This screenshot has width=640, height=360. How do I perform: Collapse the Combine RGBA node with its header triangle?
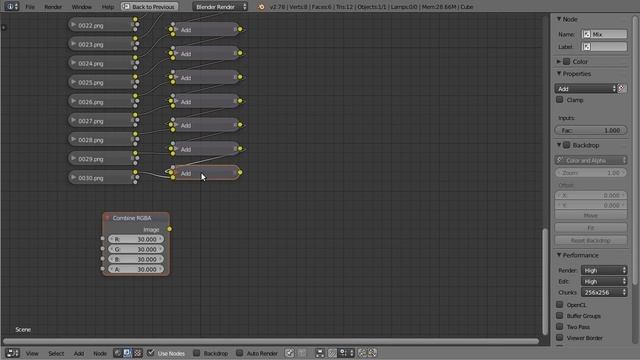[107, 218]
